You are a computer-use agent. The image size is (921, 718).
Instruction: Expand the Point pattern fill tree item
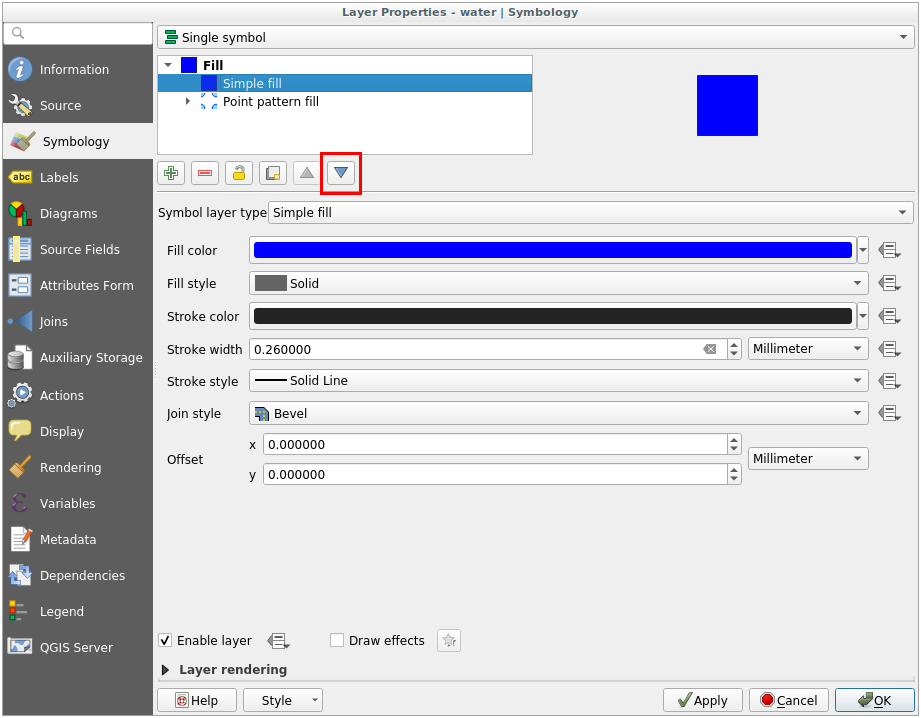click(188, 101)
